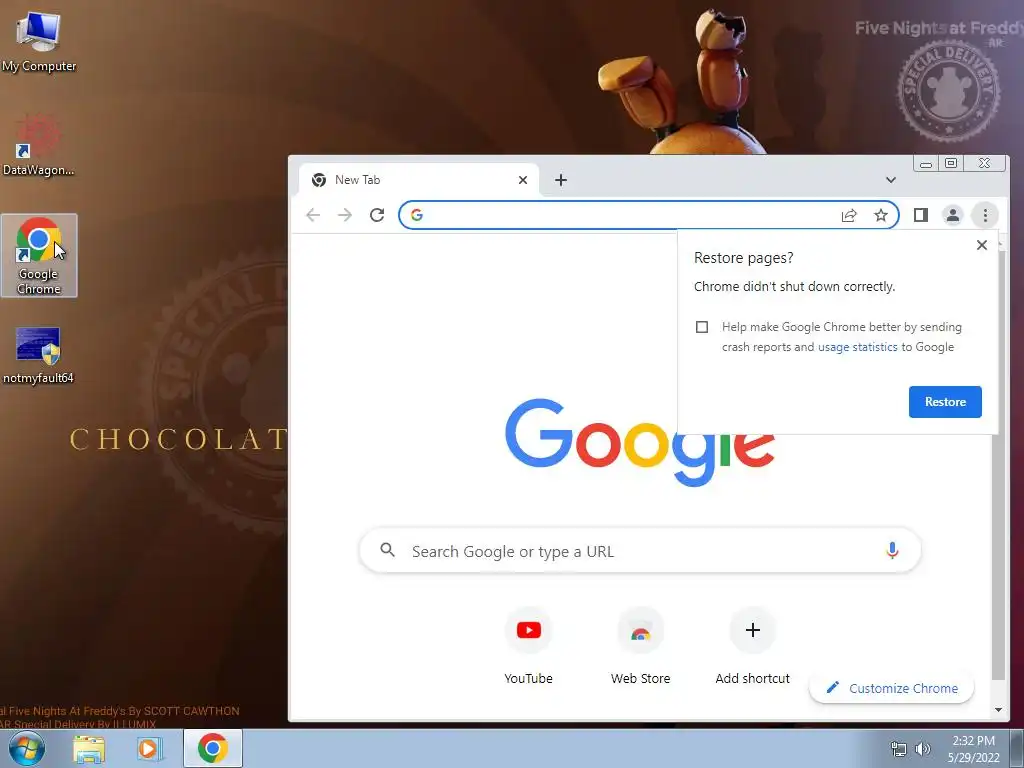
Task: Click the search magnifier icon
Action: pos(388,550)
